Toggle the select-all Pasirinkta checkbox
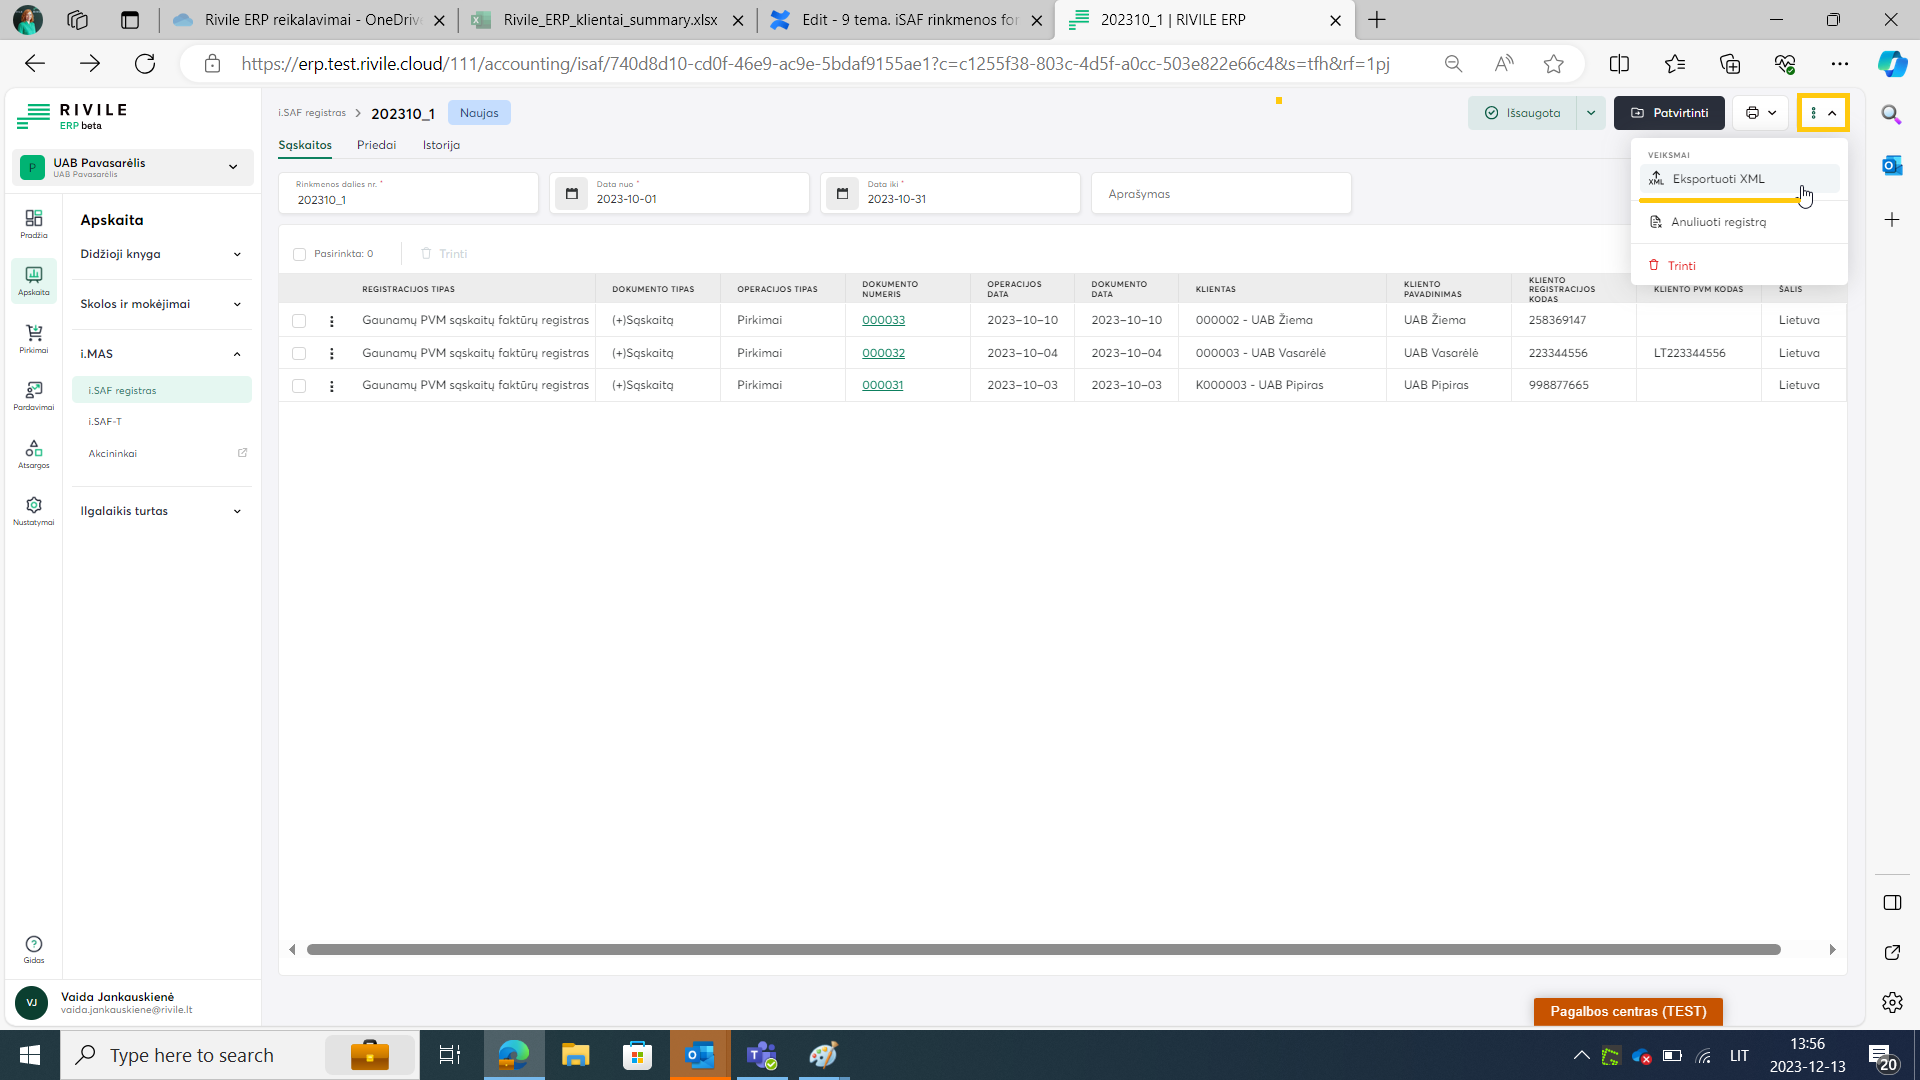Image resolution: width=1920 pixels, height=1080 pixels. click(x=299, y=254)
